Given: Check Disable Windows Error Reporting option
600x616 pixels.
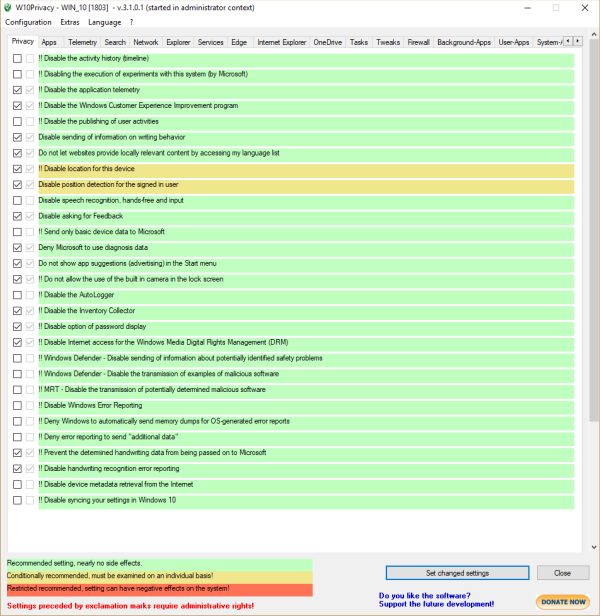Looking at the screenshot, I should pyautogui.click(x=17, y=405).
